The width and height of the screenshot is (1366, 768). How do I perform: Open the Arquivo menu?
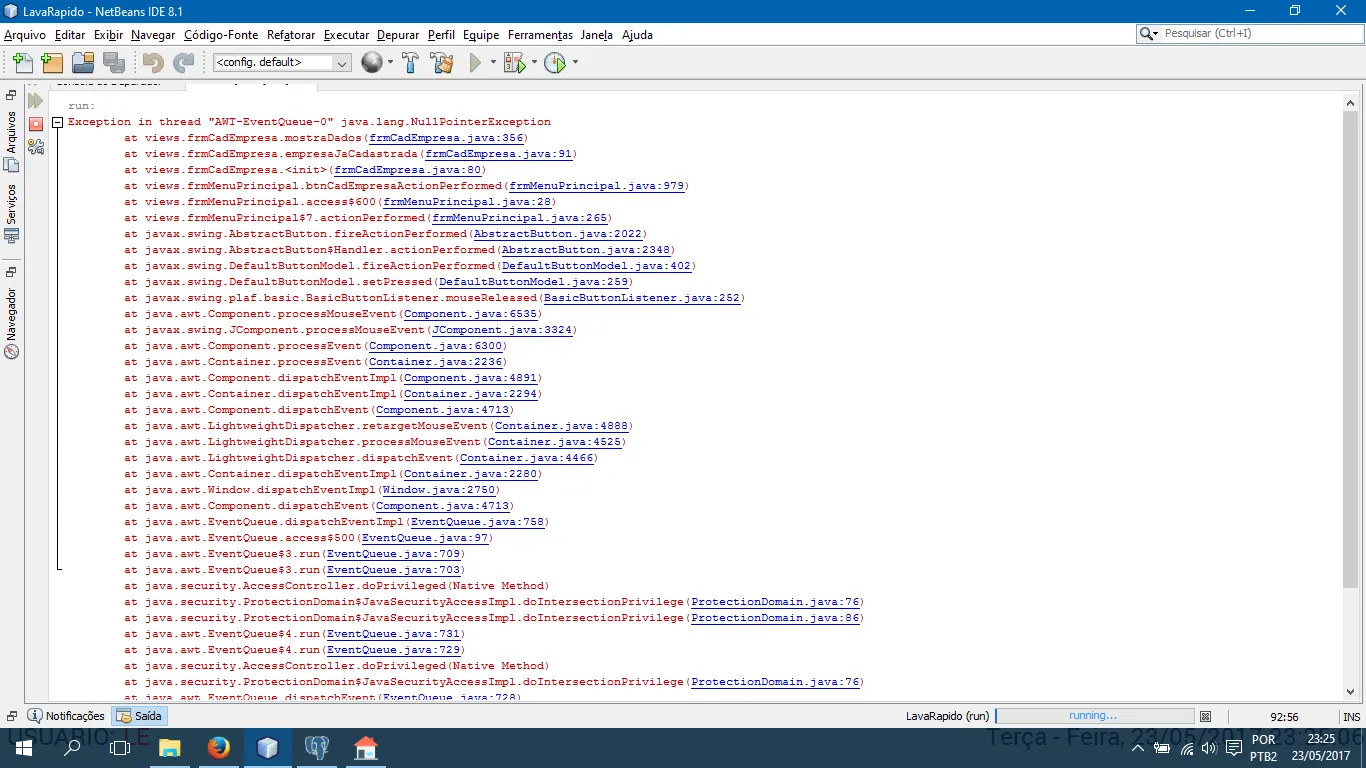point(25,35)
